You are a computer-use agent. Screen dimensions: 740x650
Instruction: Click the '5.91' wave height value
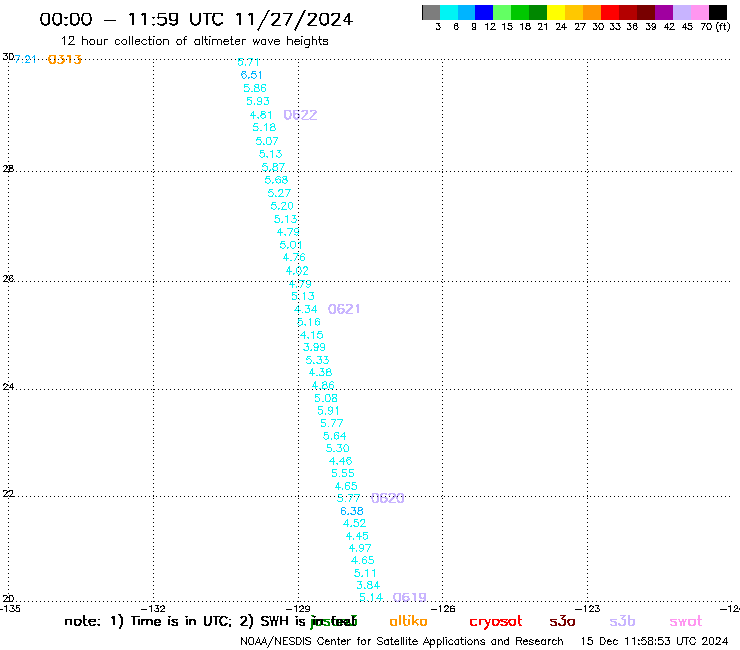(x=328, y=411)
